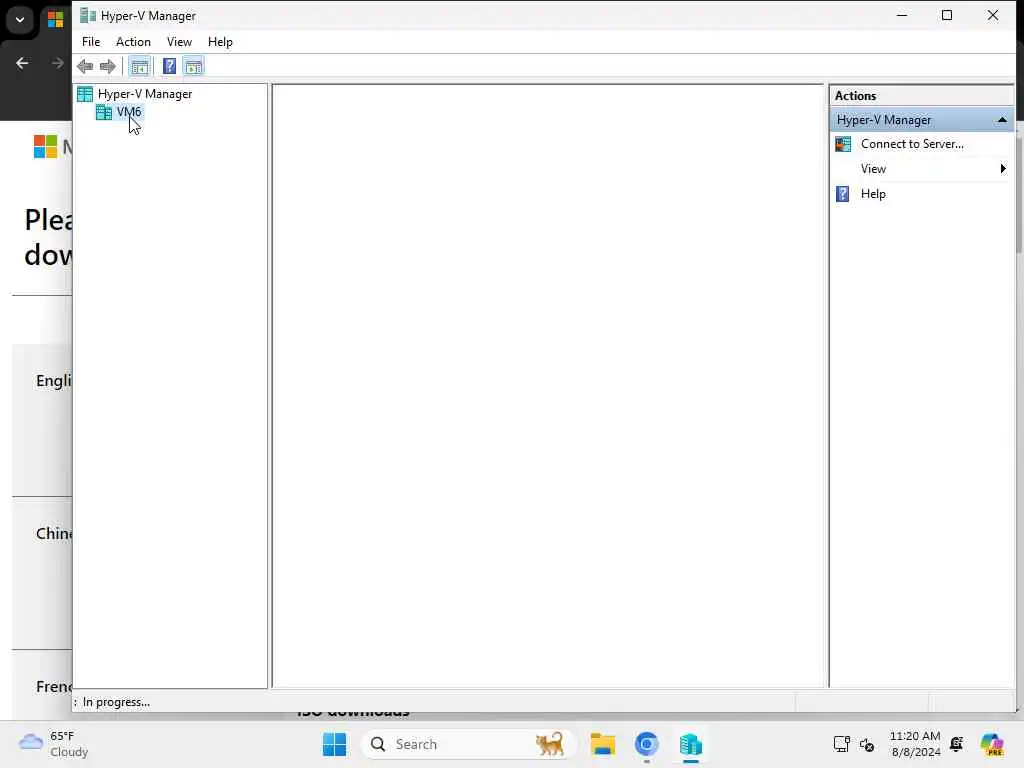Select Hyper-V Manager root tree node
The height and width of the screenshot is (768, 1024).
click(x=145, y=94)
